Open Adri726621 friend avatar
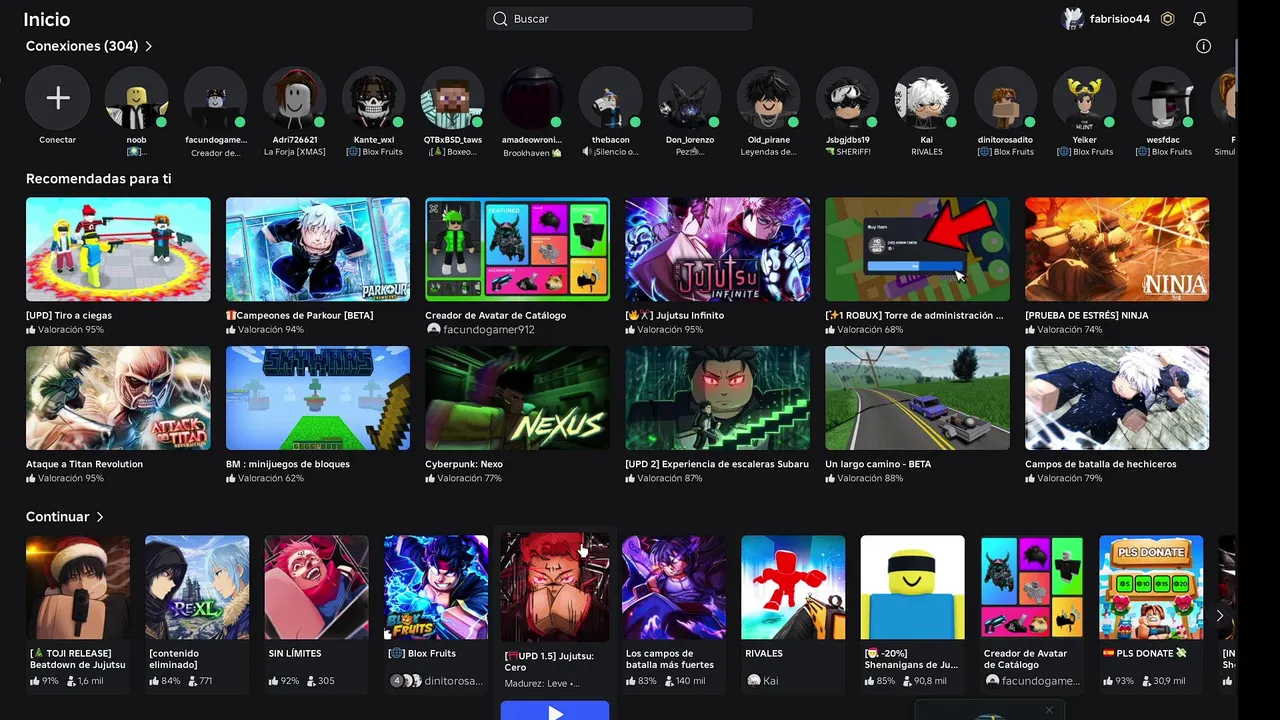This screenshot has width=1280, height=720. pos(295,98)
